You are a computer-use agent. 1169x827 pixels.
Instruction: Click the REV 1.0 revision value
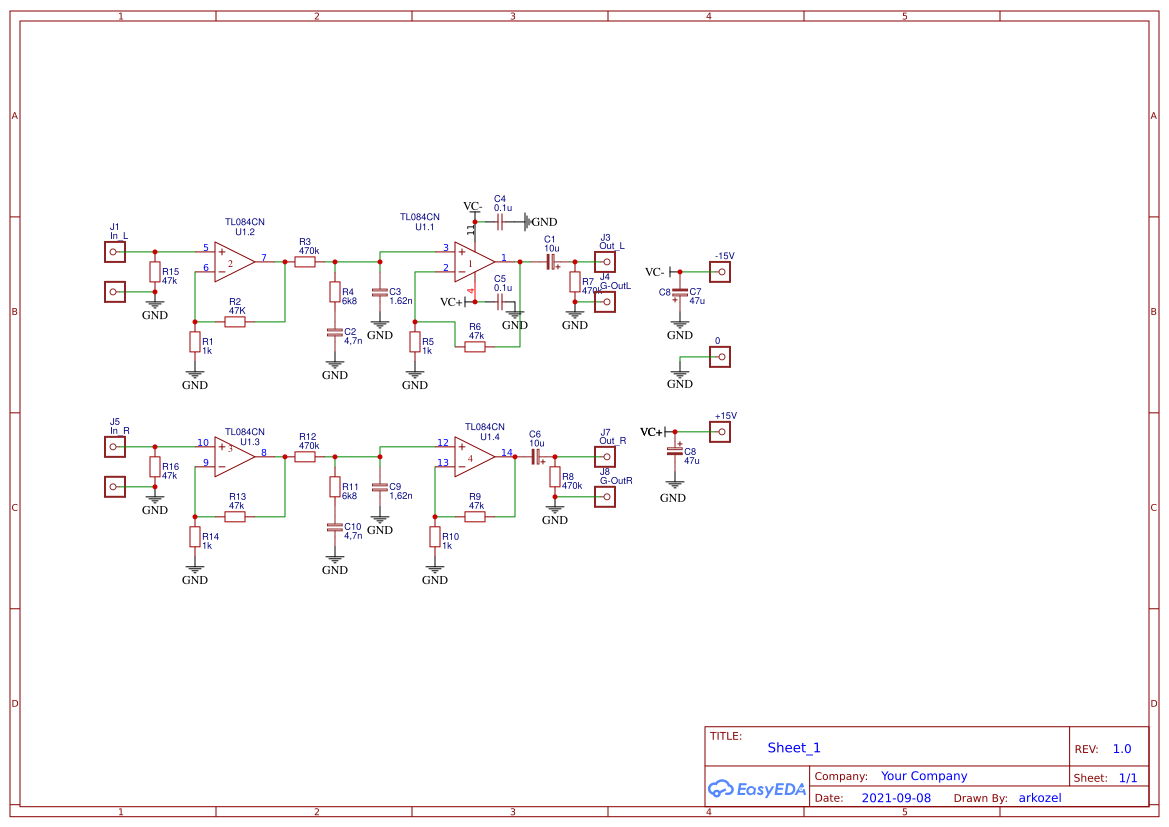(1122, 749)
